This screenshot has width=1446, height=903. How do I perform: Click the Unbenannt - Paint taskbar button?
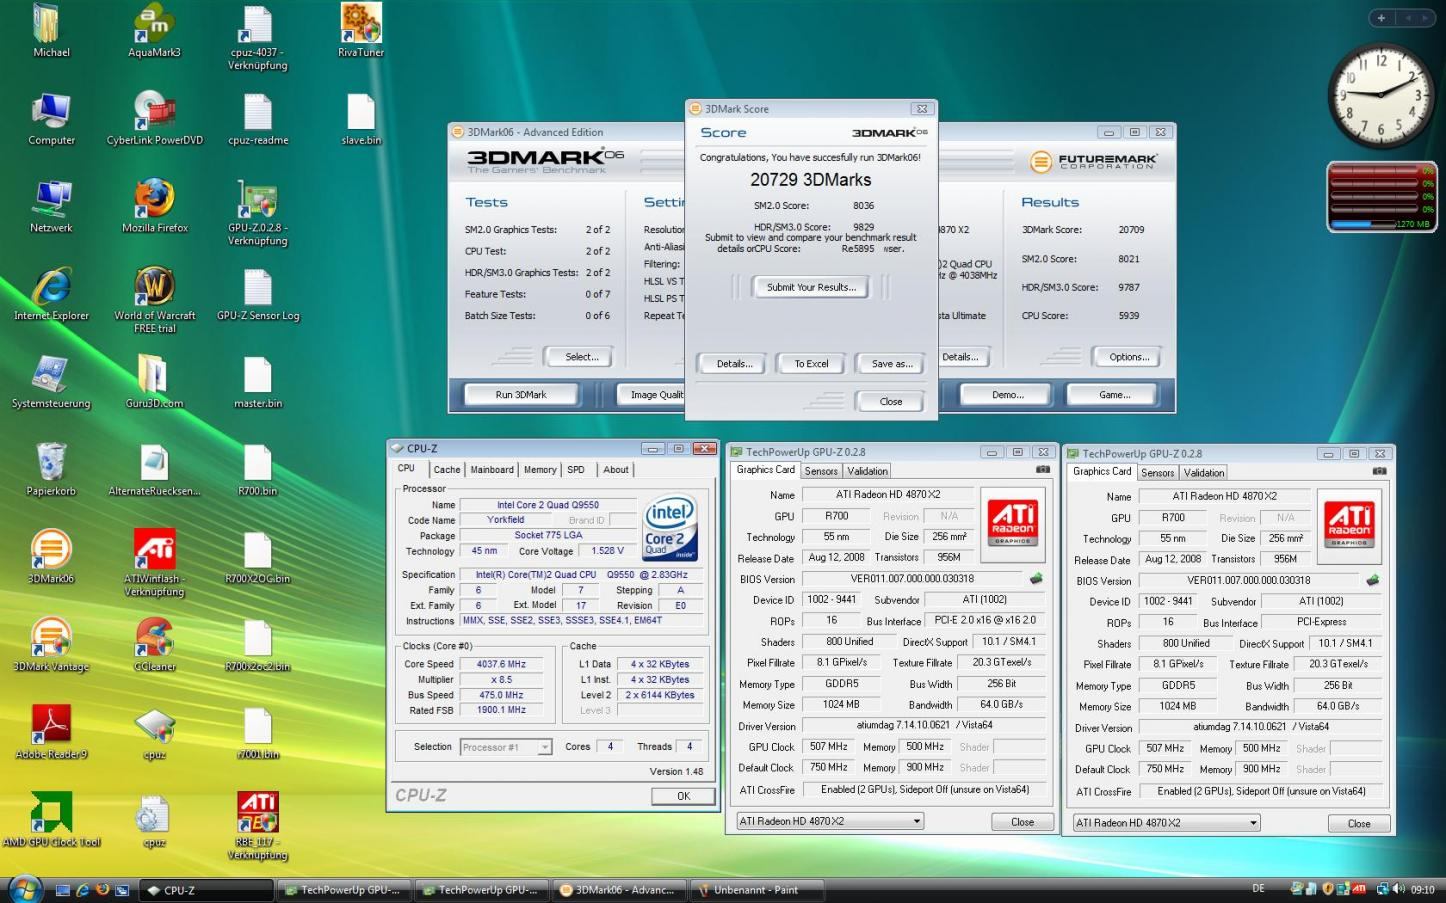[x=758, y=890]
